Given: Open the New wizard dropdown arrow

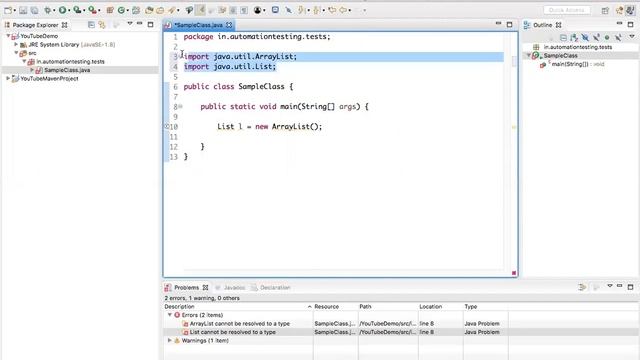Looking at the screenshot, I should pos(14,11).
